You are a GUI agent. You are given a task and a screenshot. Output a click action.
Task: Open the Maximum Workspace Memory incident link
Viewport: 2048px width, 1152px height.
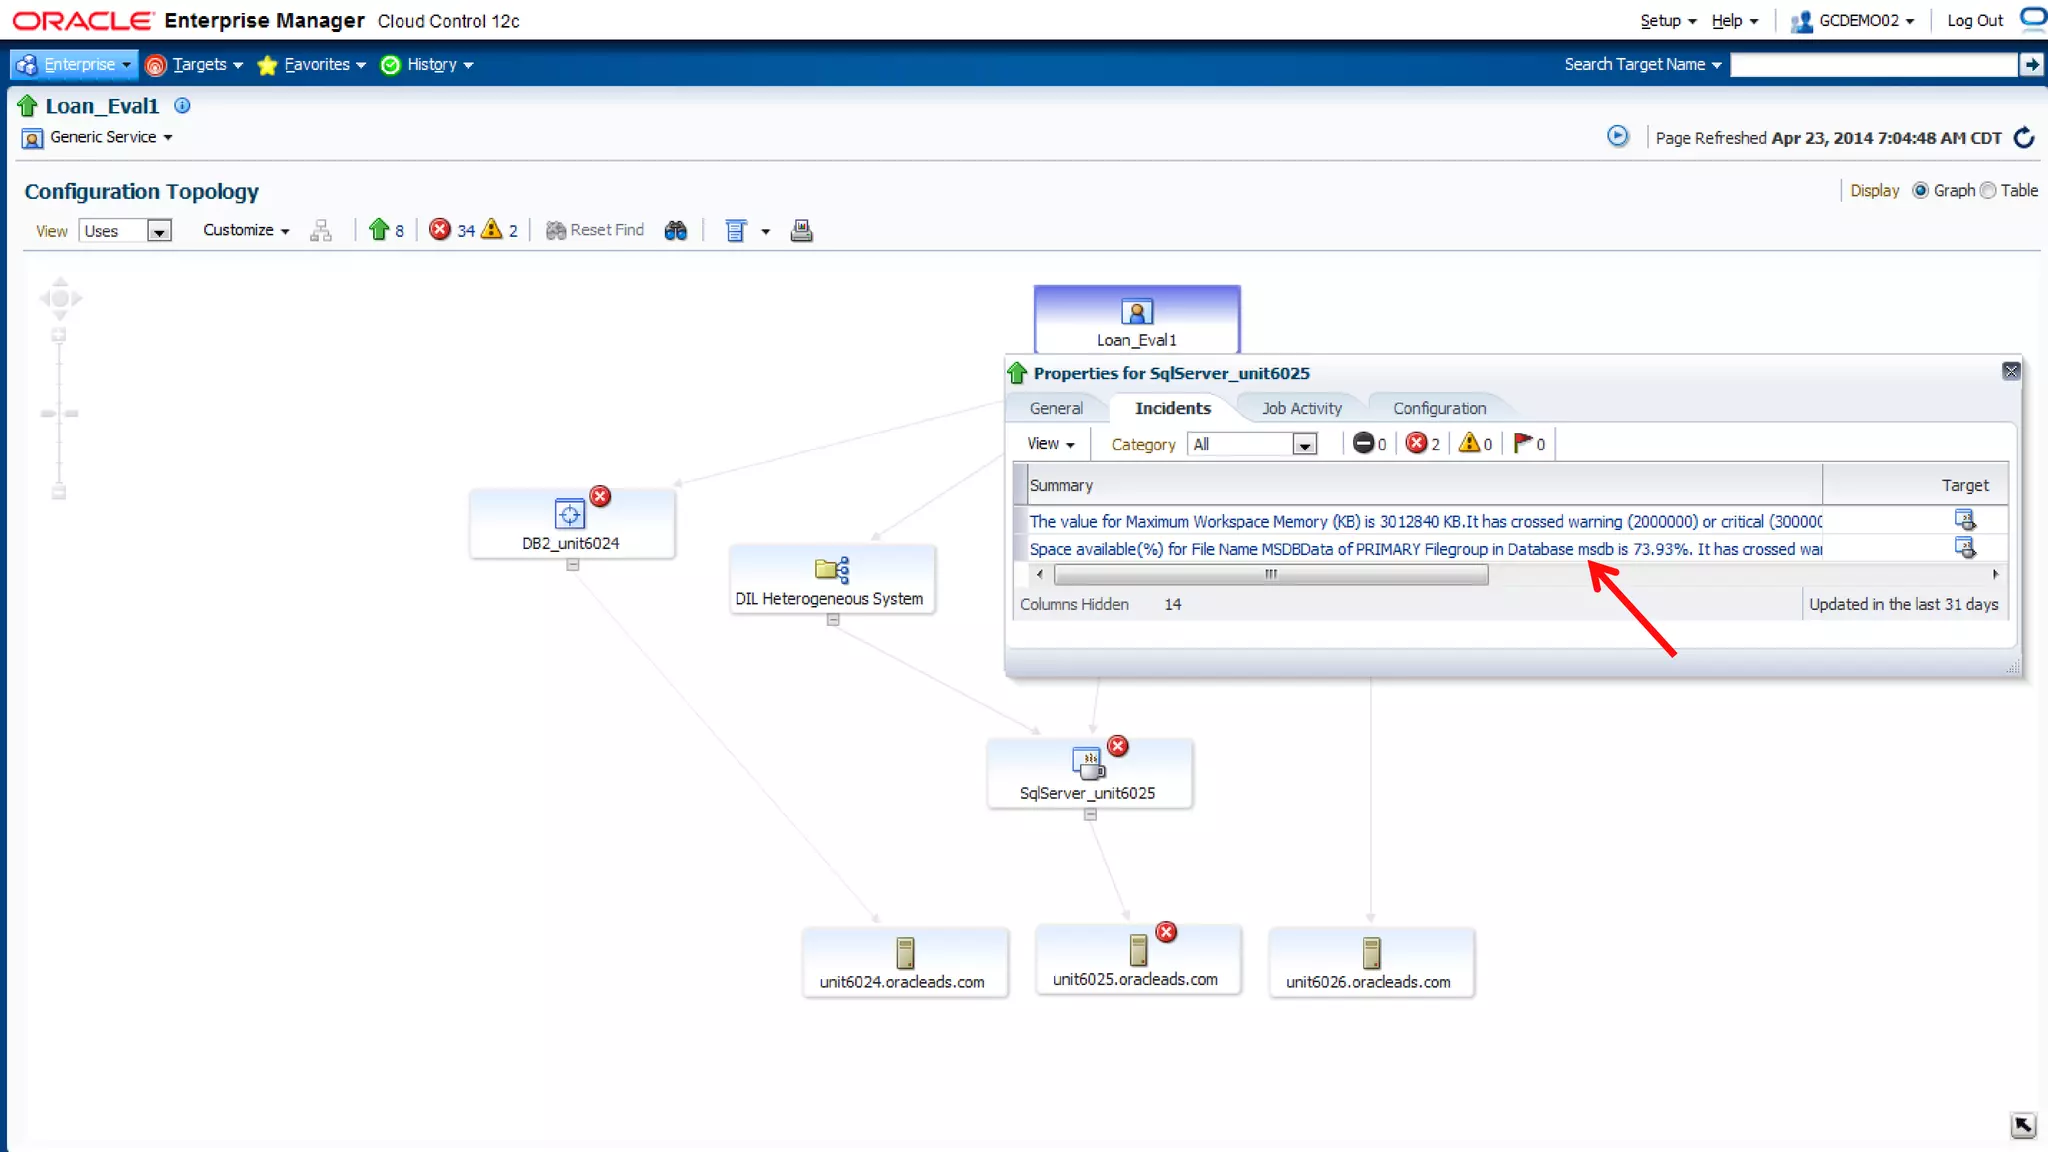click(x=1425, y=521)
